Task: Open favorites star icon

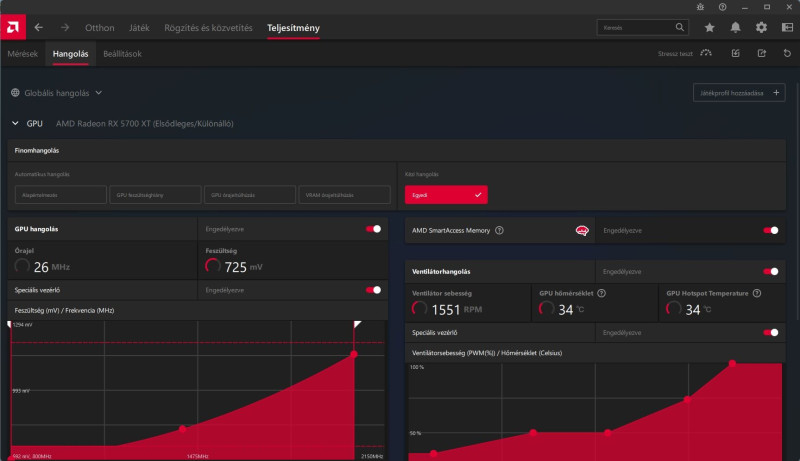Action: pos(709,28)
